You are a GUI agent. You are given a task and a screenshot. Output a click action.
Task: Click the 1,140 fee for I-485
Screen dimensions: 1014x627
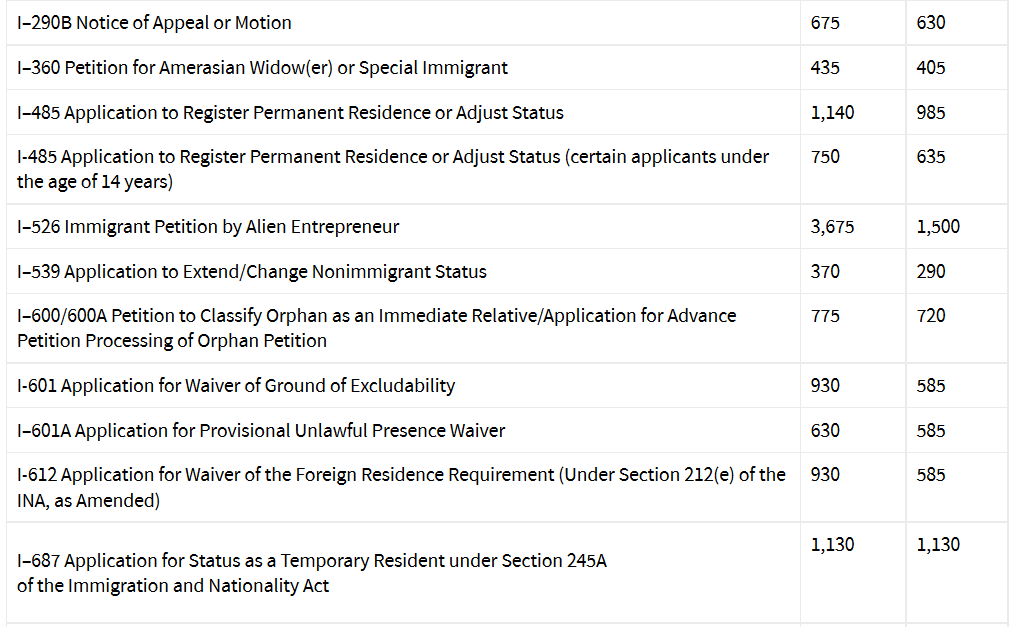tap(832, 112)
